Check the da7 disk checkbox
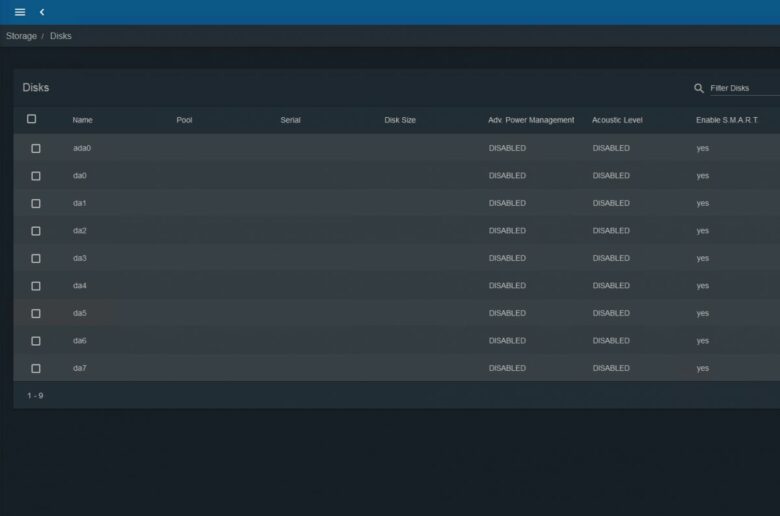Screen dimensions: 780x516 [36, 369]
